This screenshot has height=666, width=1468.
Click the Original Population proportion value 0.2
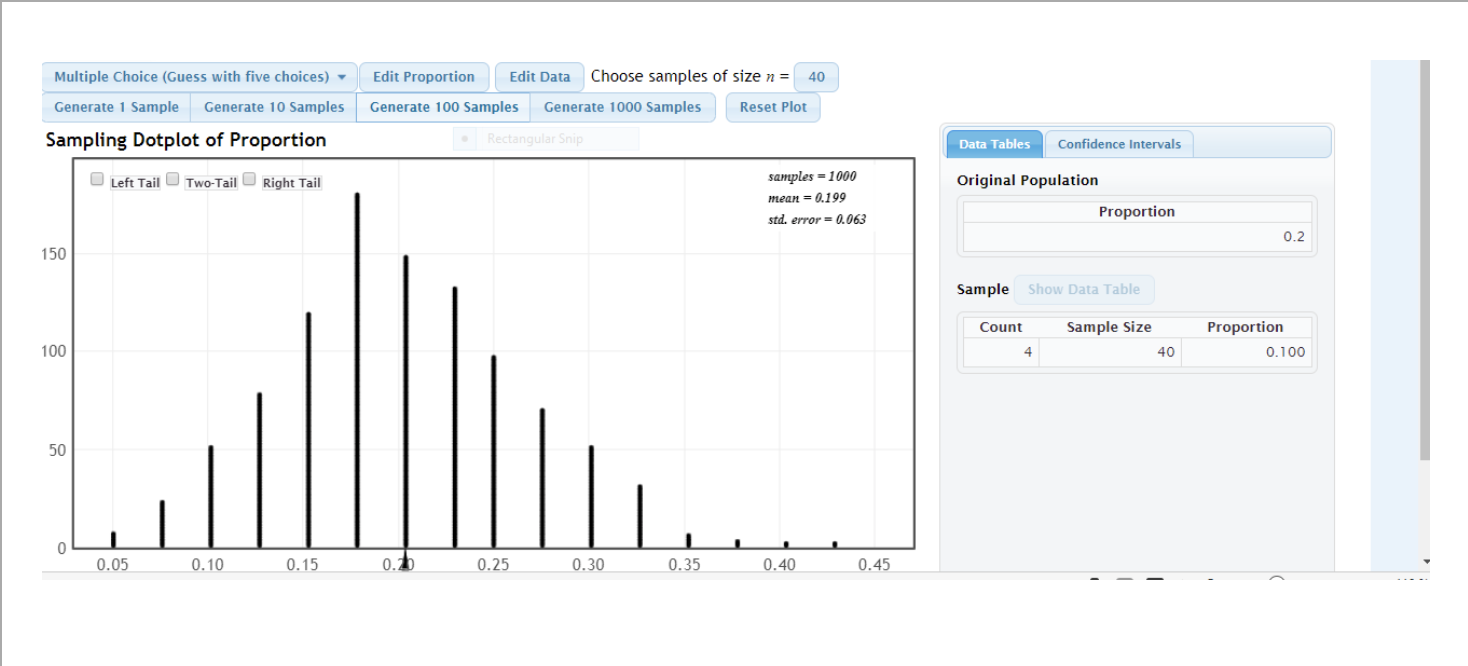click(1296, 236)
